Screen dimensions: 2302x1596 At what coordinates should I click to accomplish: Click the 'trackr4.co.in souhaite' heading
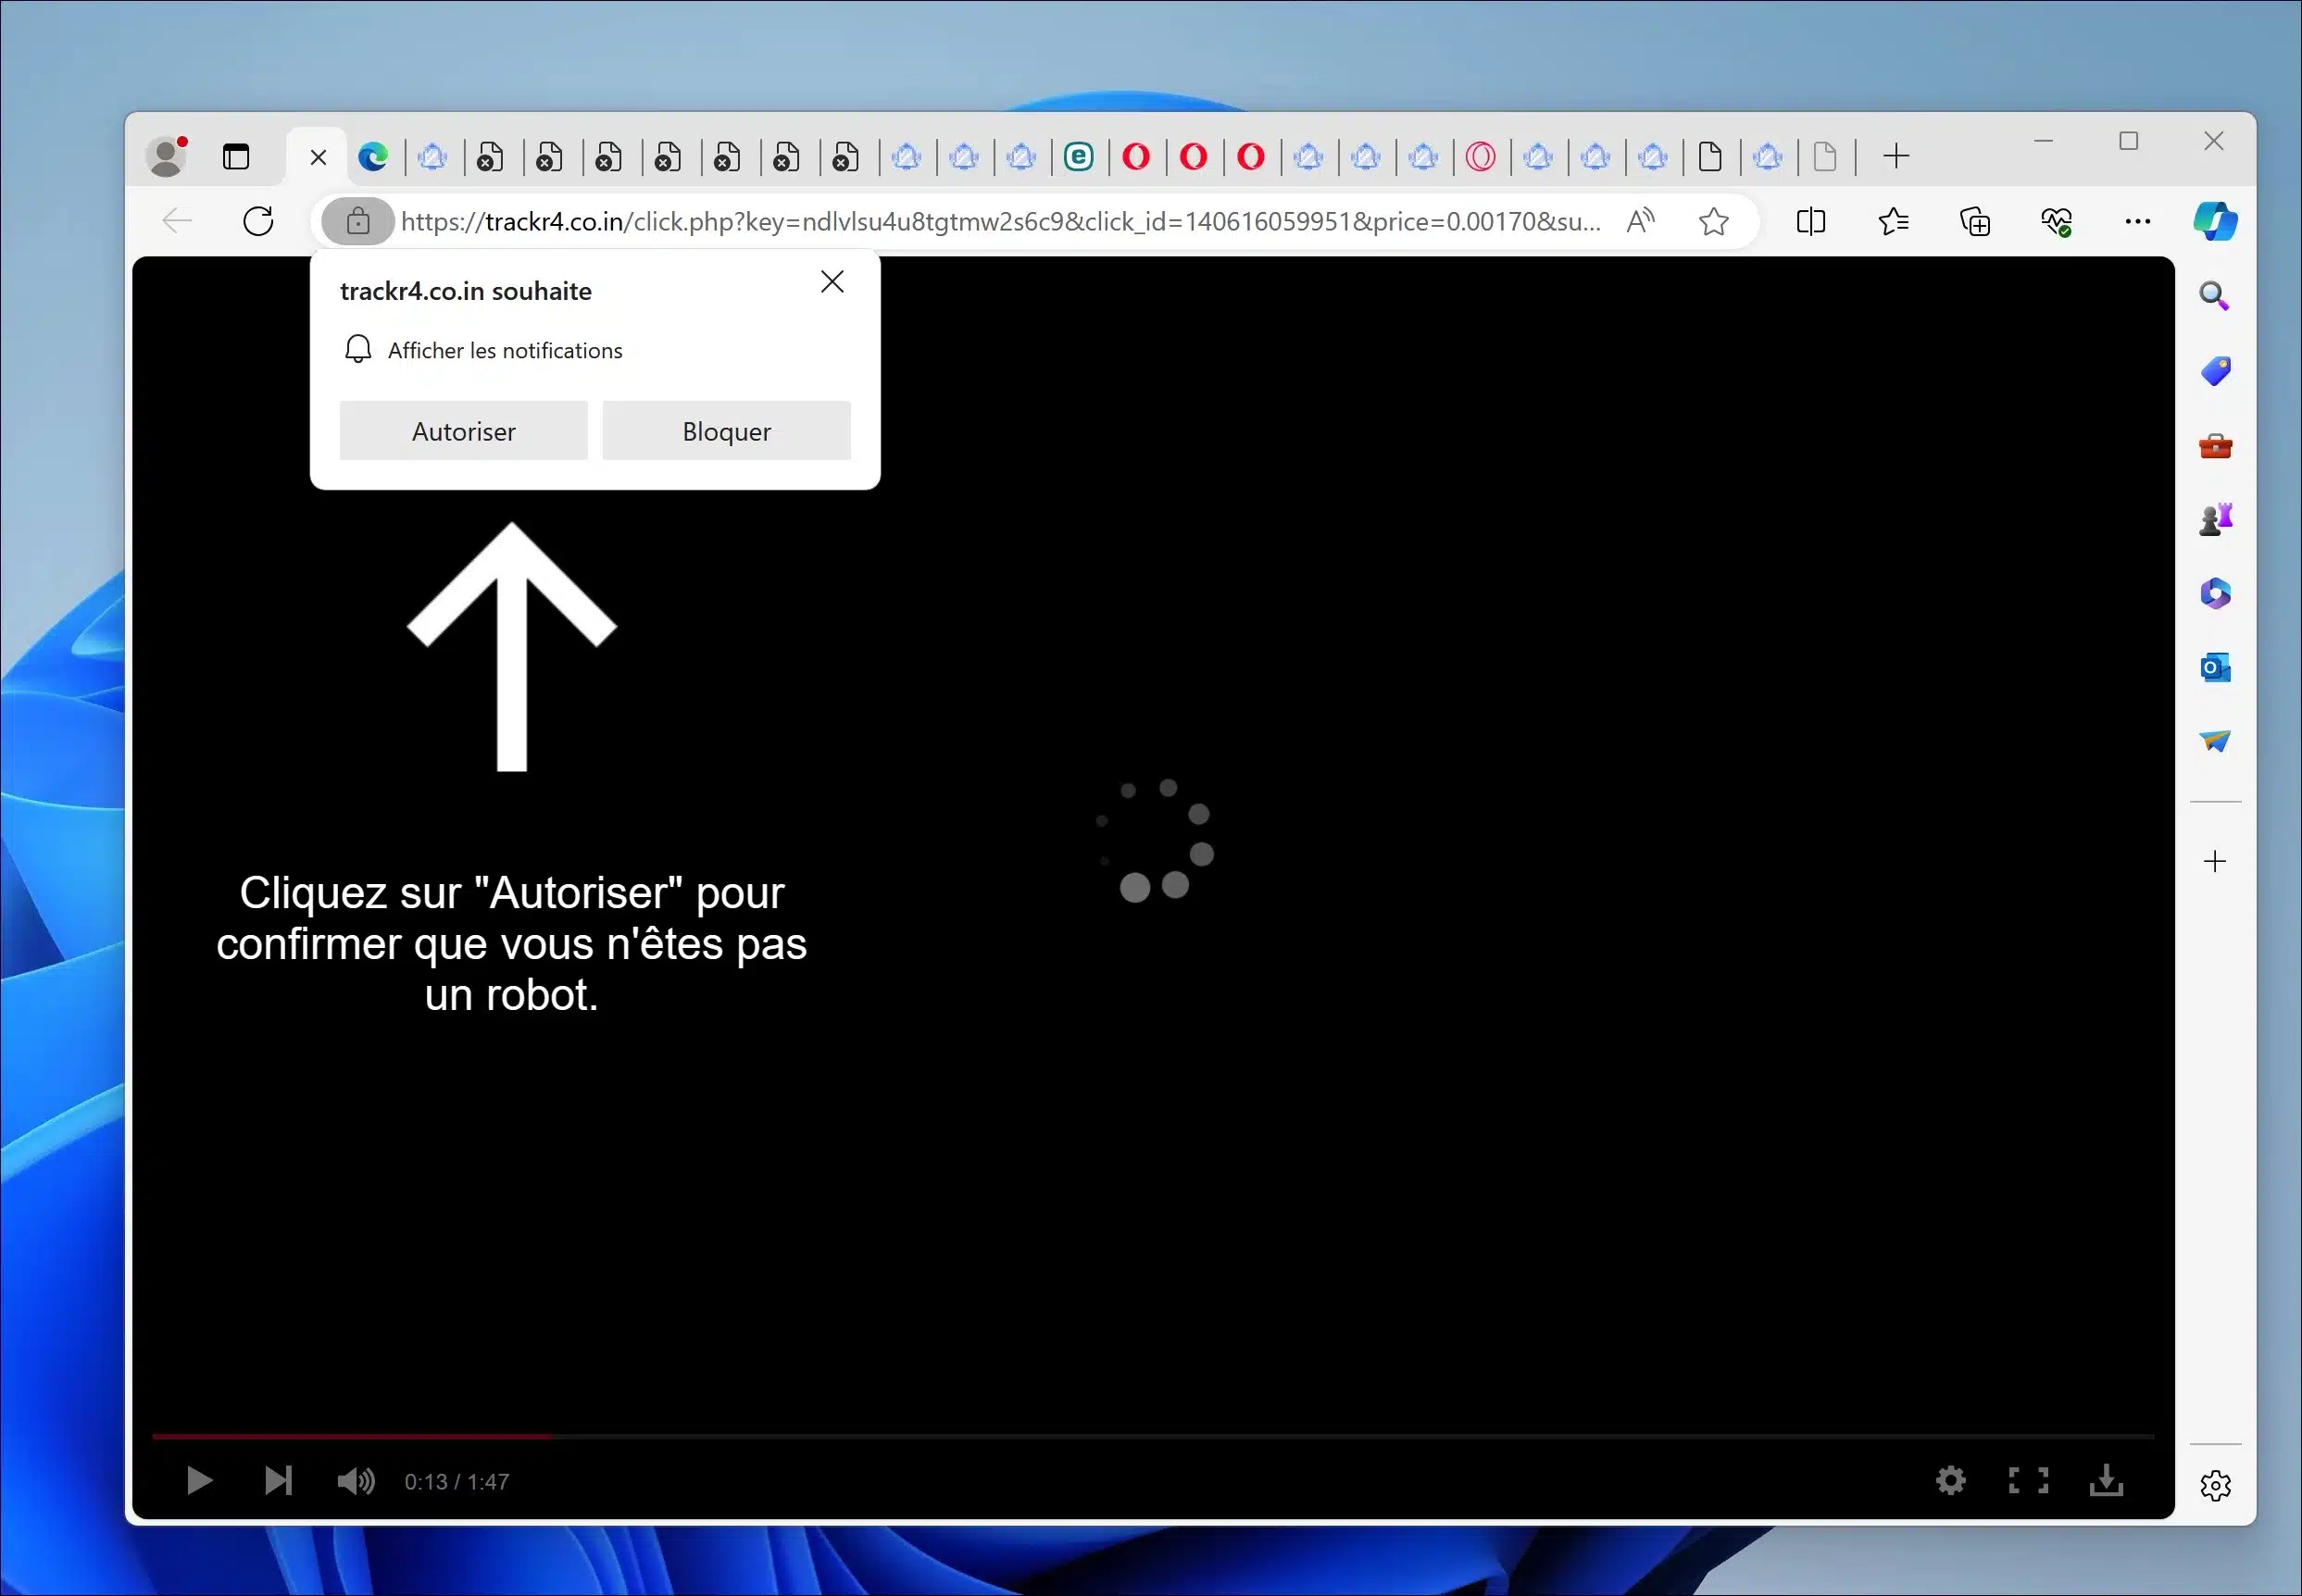[x=466, y=291]
